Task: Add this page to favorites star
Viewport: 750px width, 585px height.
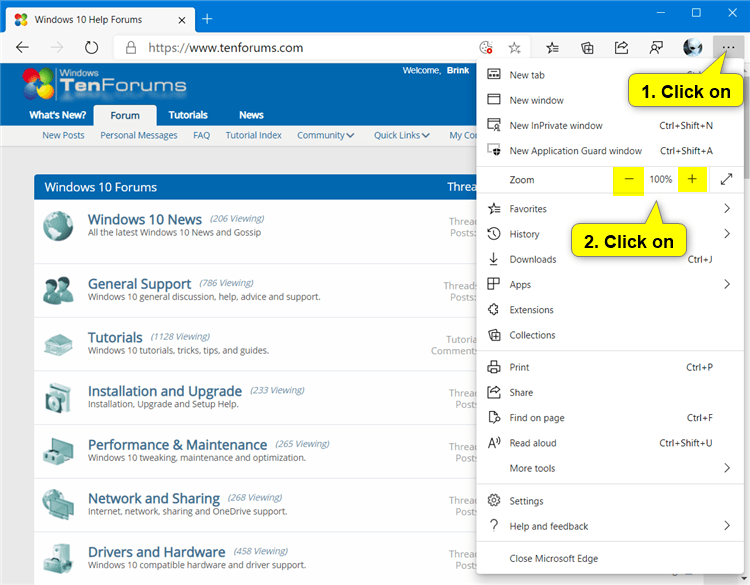Action: click(x=514, y=47)
